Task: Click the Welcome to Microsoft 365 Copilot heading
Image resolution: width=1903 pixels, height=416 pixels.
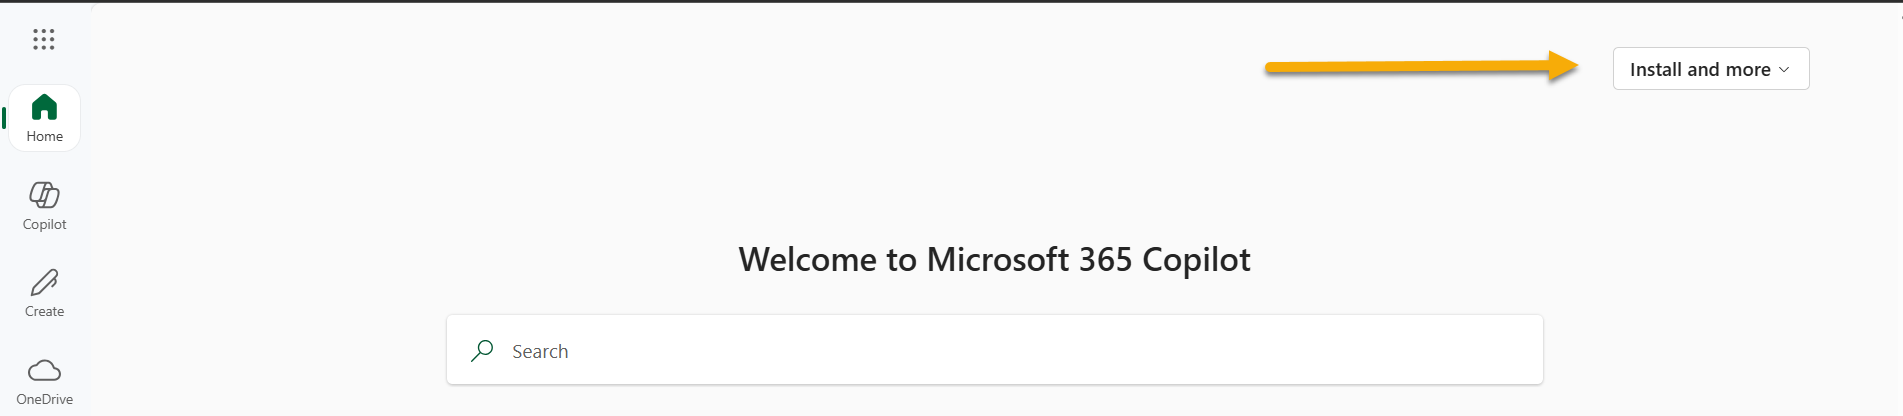Action: pos(994,260)
